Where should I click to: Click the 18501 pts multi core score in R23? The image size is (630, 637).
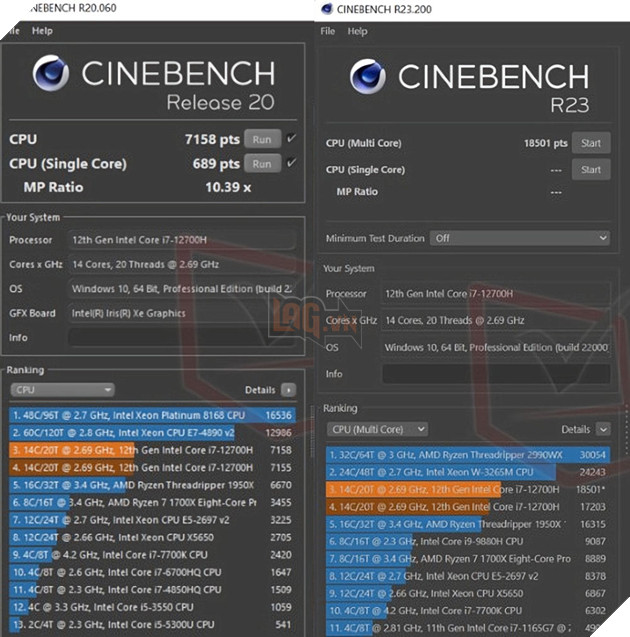[x=546, y=143]
